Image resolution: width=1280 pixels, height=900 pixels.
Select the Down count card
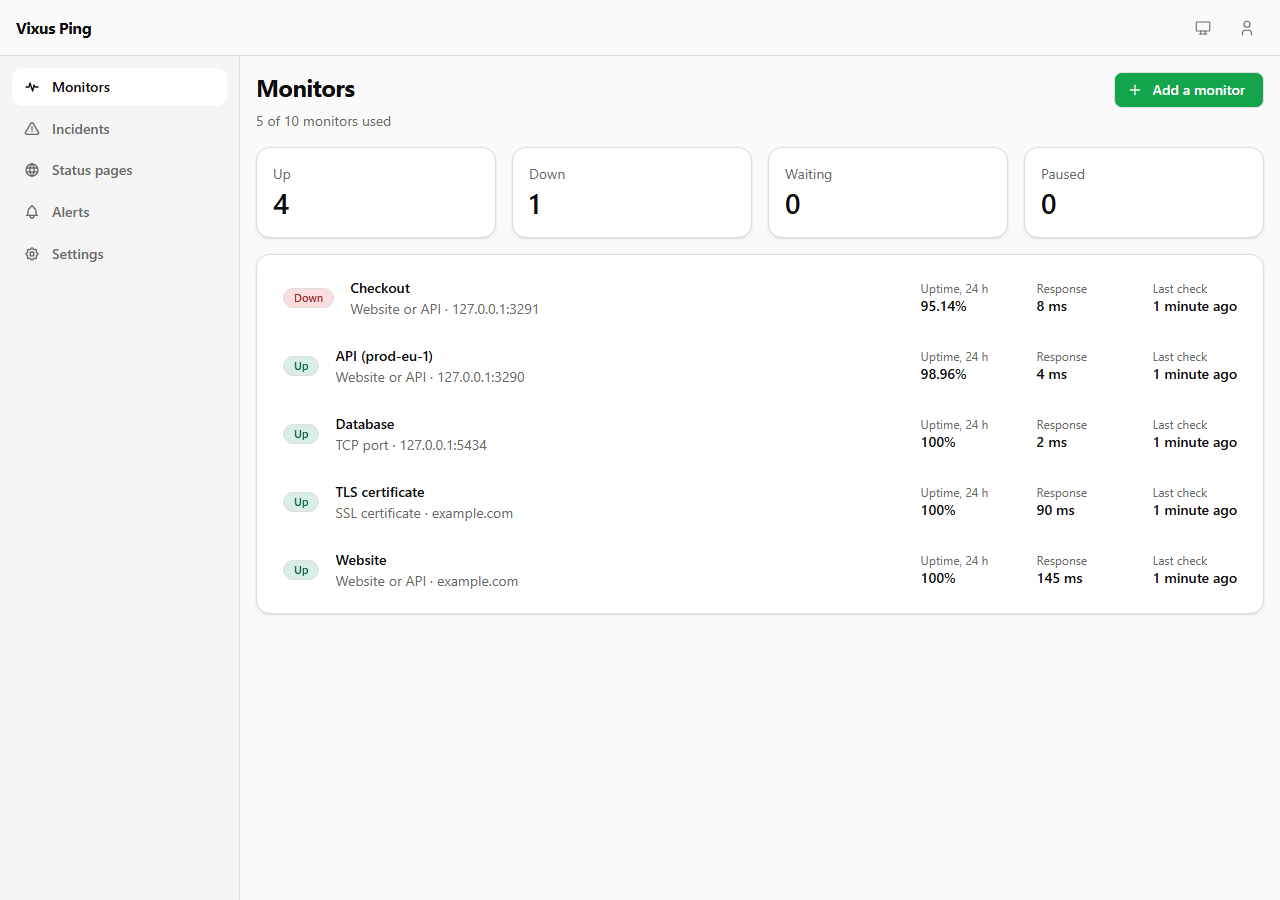(x=632, y=193)
